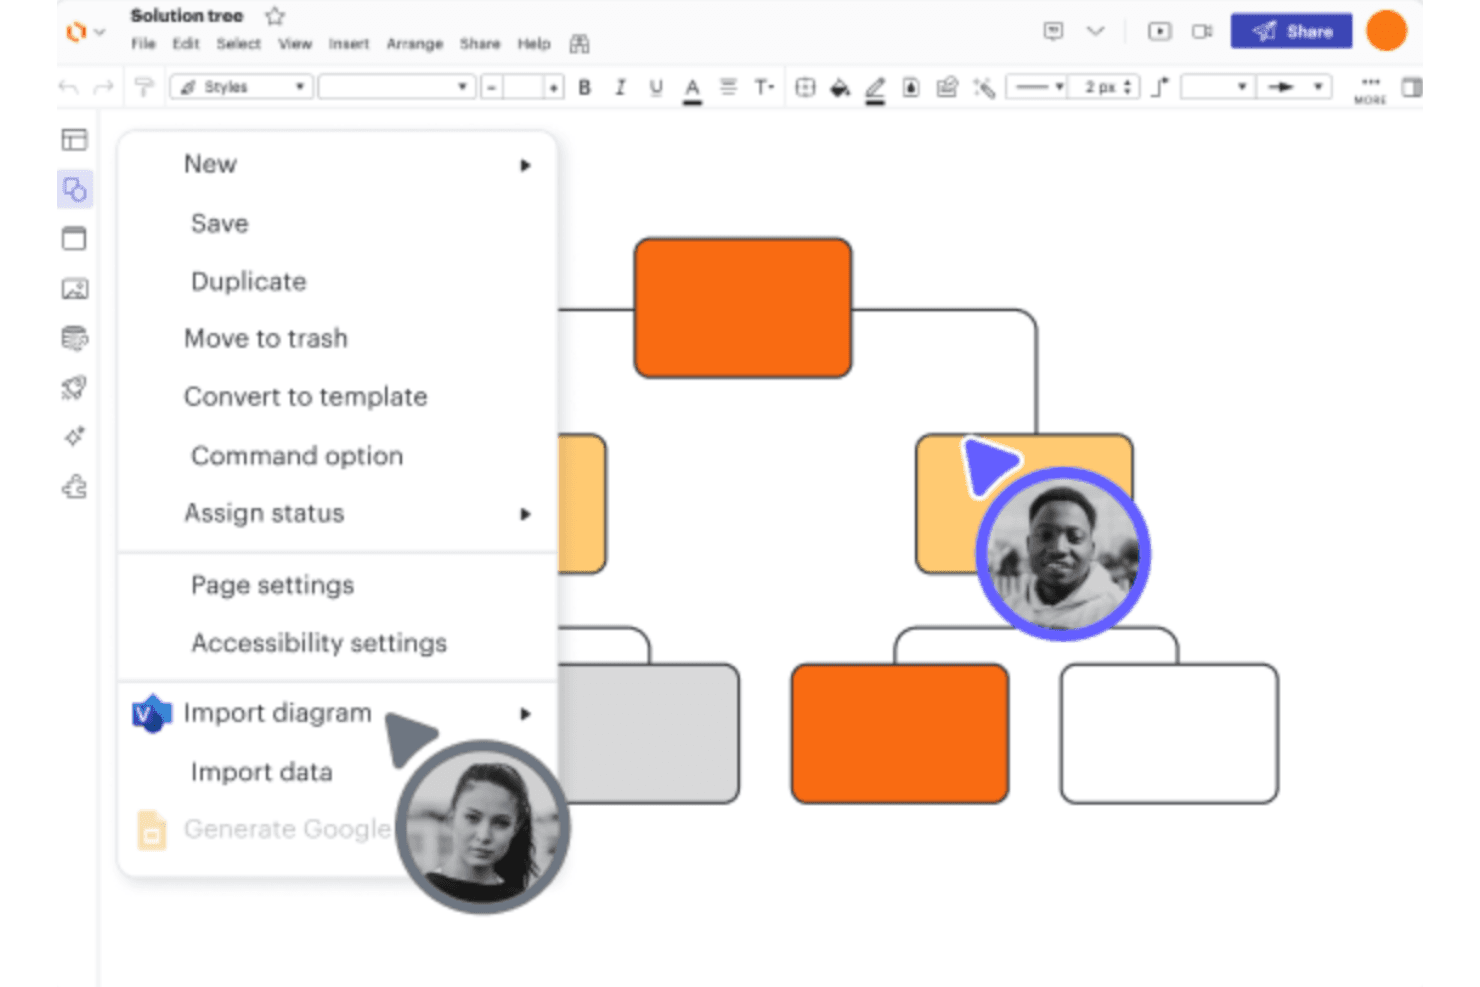The image size is (1480, 987).
Task: Decrease font size with minus button
Action: 491,87
